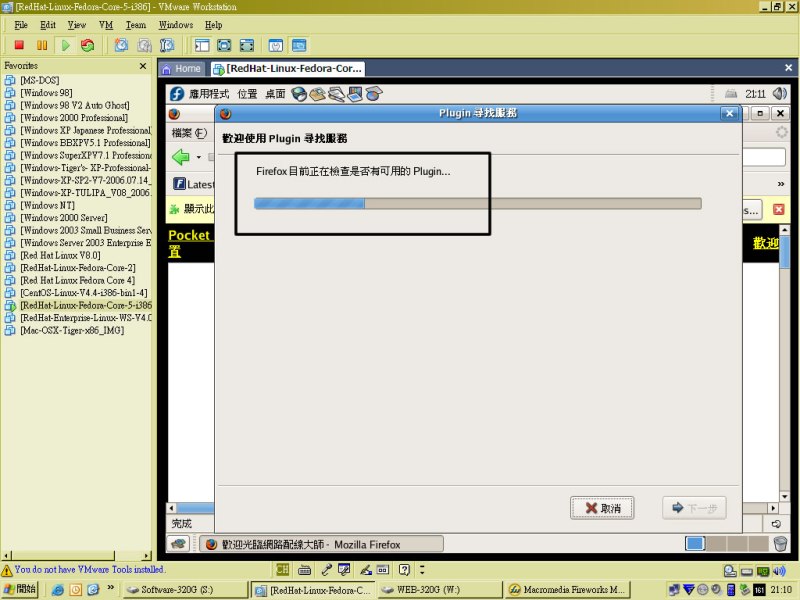Click the red Power Off toolbar button
This screenshot has width=800, height=600.
pyautogui.click(x=19, y=45)
